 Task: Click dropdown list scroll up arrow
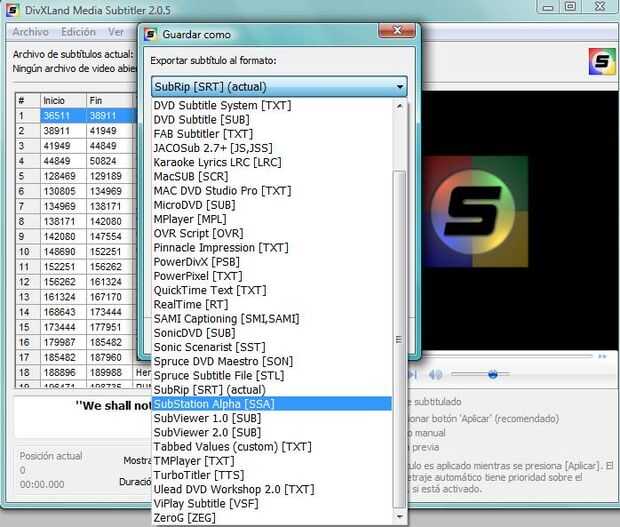[x=399, y=106]
